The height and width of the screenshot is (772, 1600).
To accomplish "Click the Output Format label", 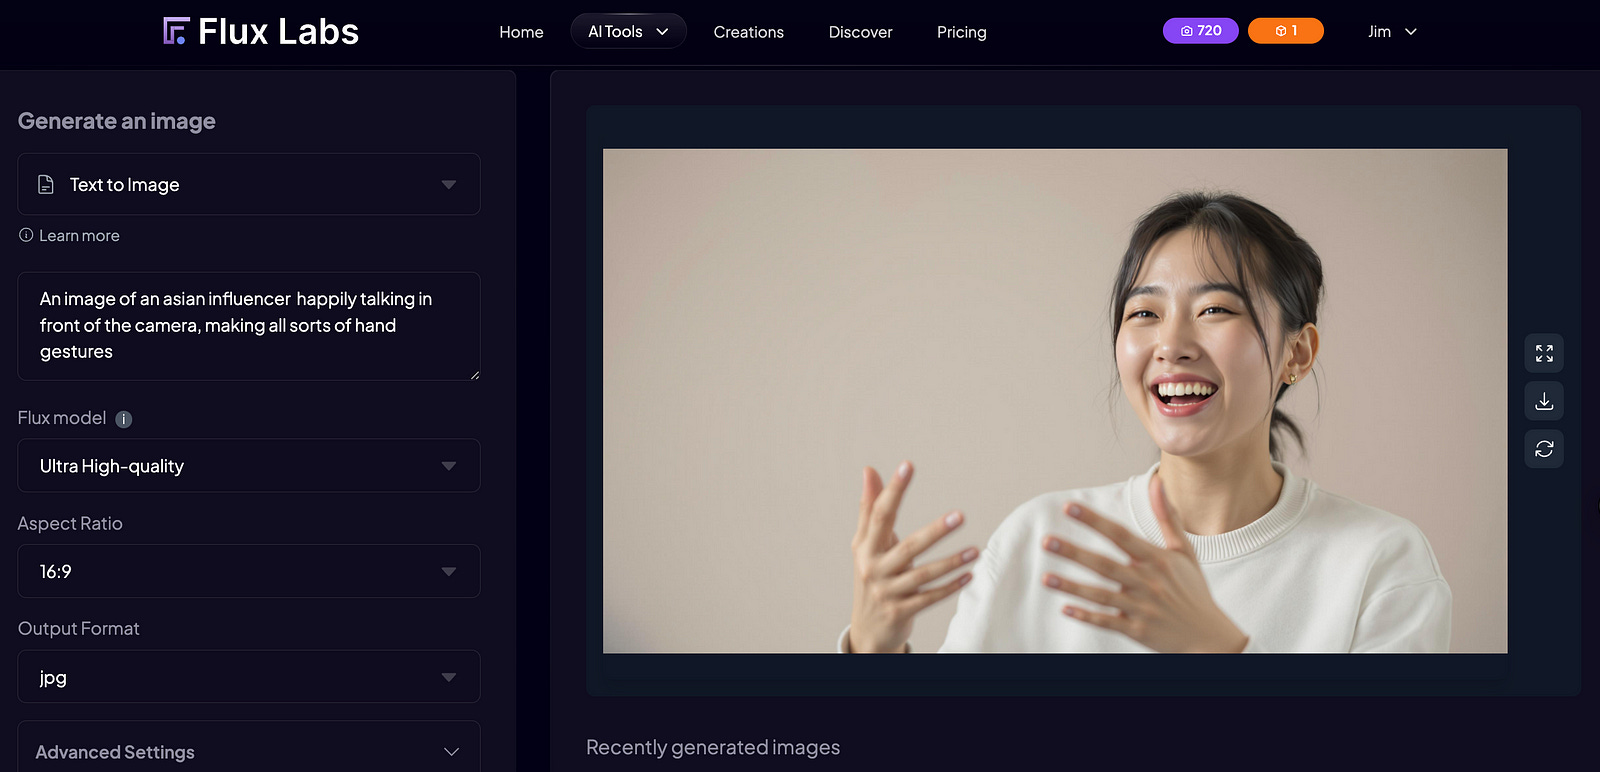I will click(x=78, y=628).
